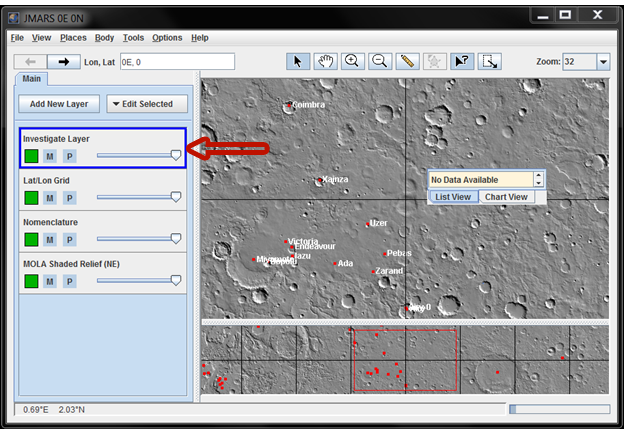Adjust MOLA Shaded Relief opacity slider
Image resolution: width=624 pixels, height=434 pixels.
click(x=139, y=280)
